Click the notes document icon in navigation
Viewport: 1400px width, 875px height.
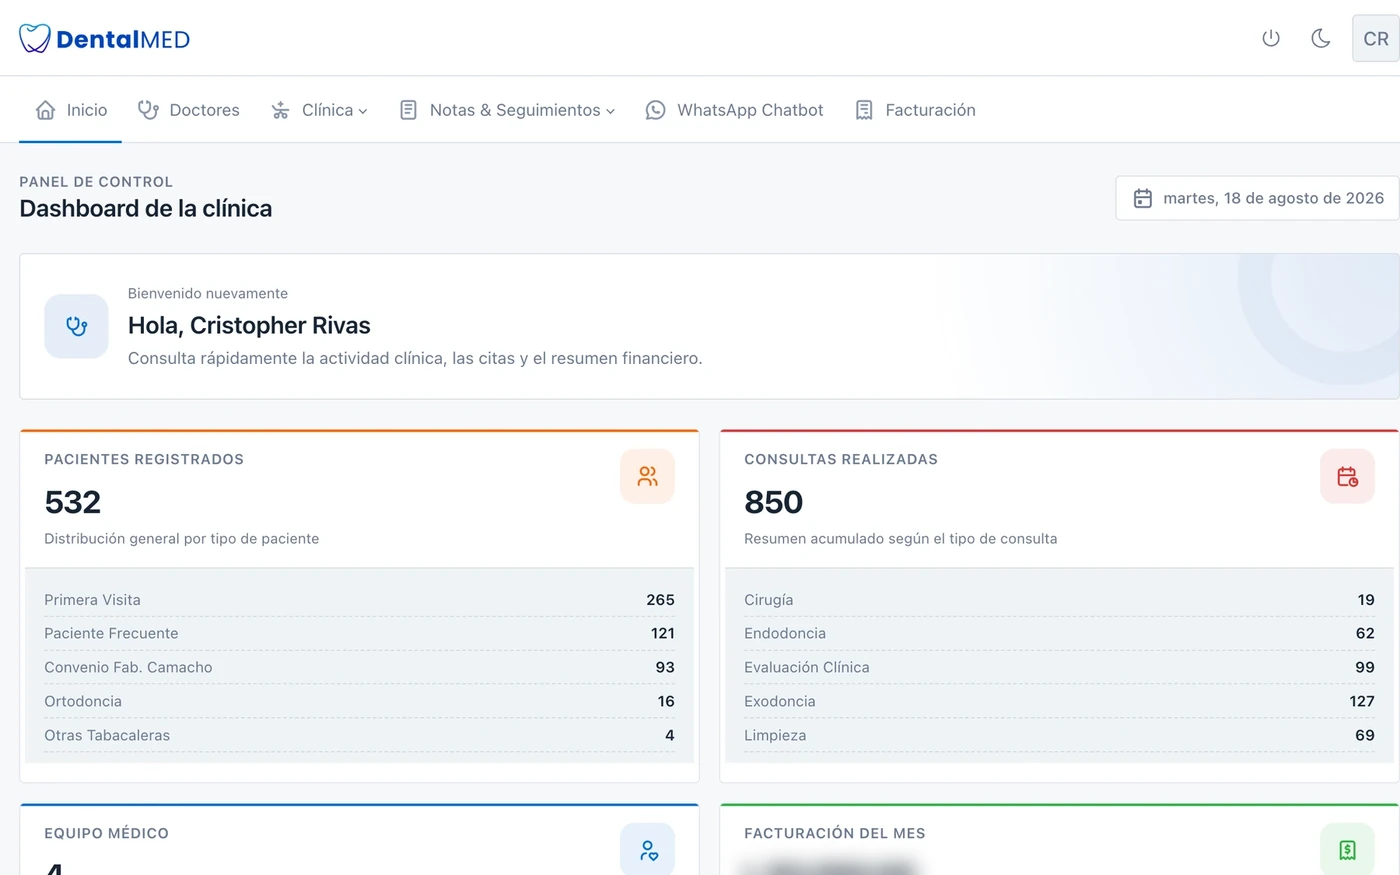click(408, 110)
